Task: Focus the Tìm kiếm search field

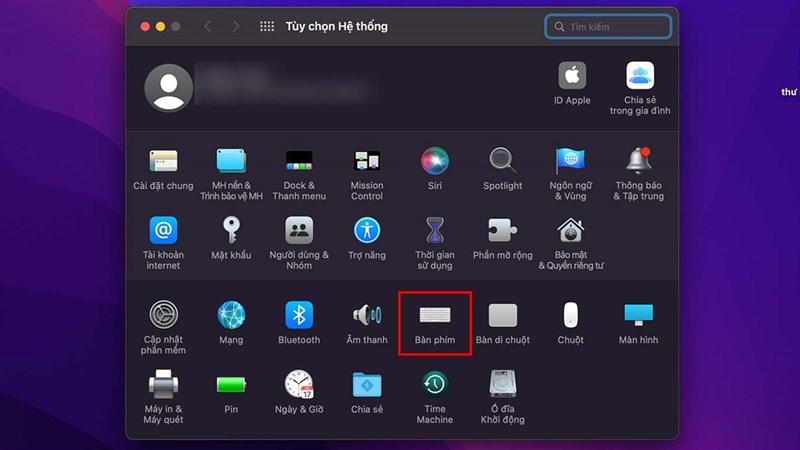Action: [x=608, y=27]
